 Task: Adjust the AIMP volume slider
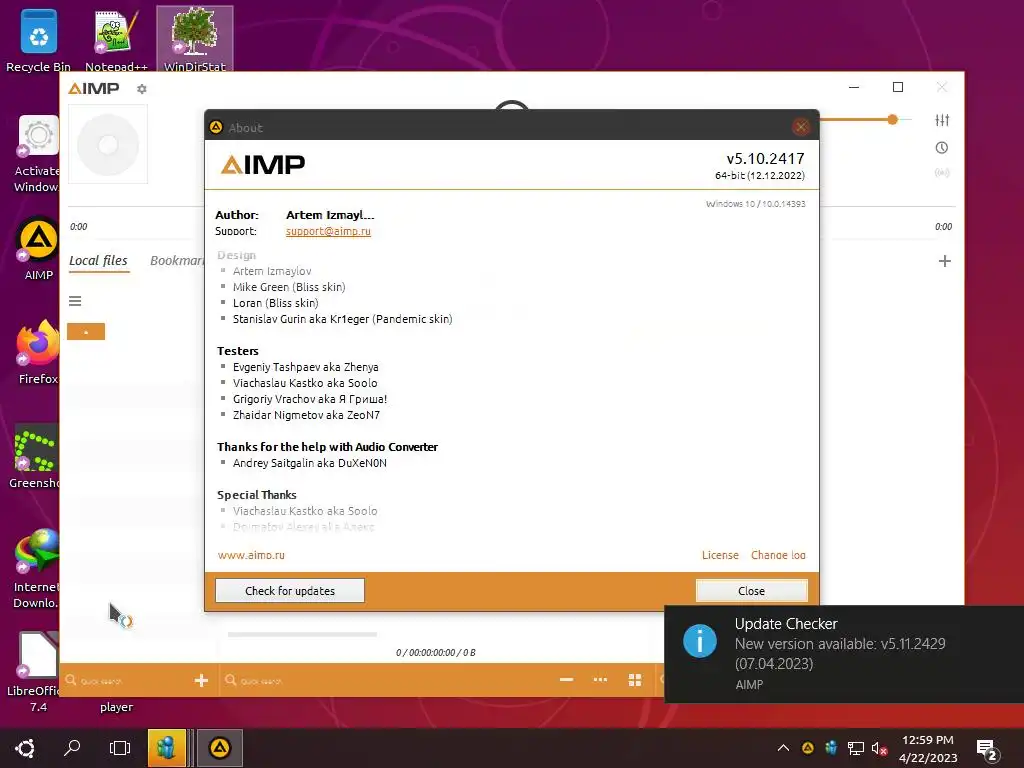pos(892,120)
